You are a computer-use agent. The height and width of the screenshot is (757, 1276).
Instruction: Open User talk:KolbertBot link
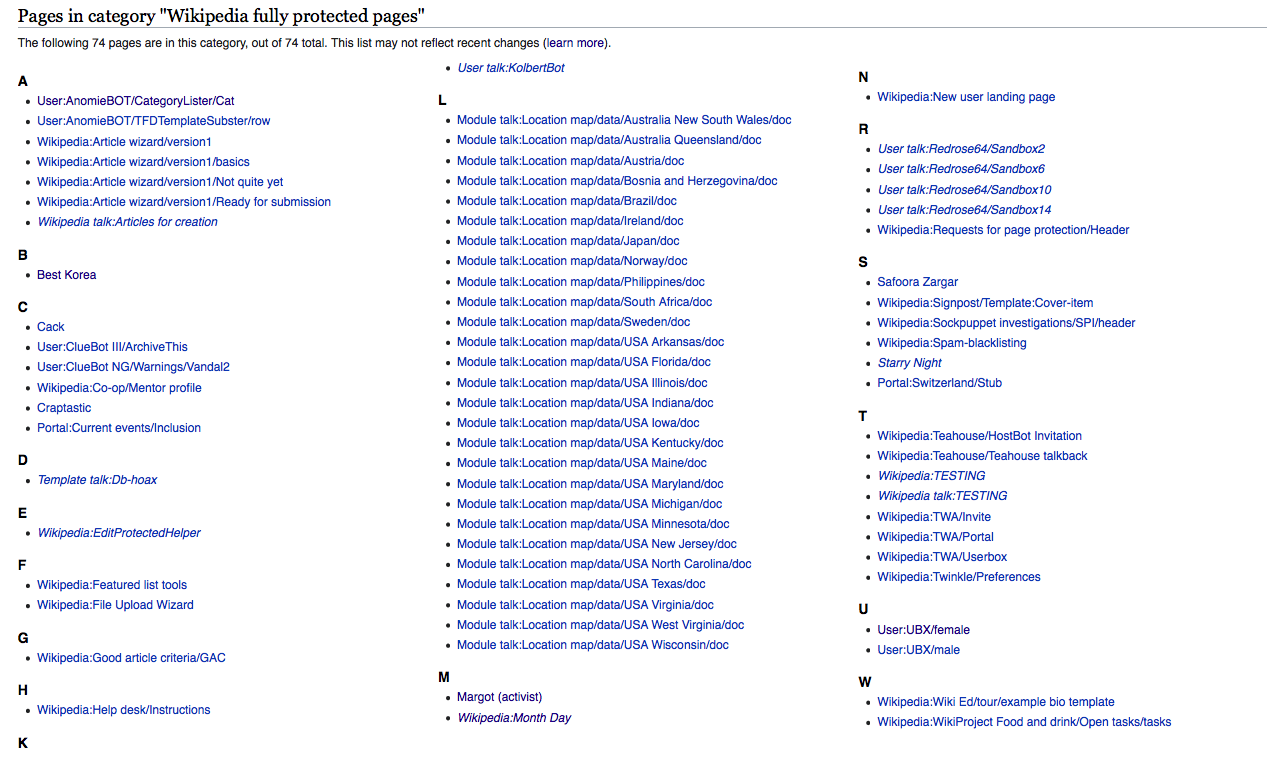pyautogui.click(x=511, y=68)
